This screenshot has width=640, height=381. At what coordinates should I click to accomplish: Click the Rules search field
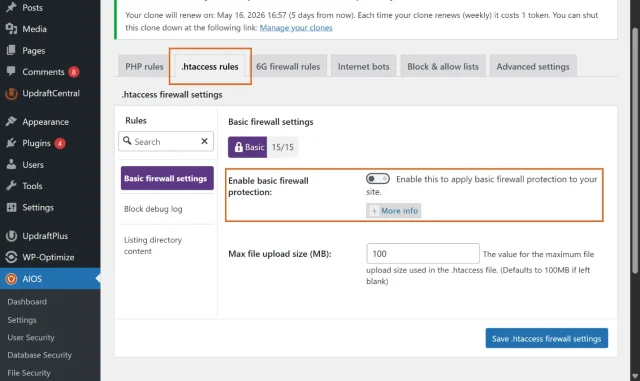coord(166,141)
